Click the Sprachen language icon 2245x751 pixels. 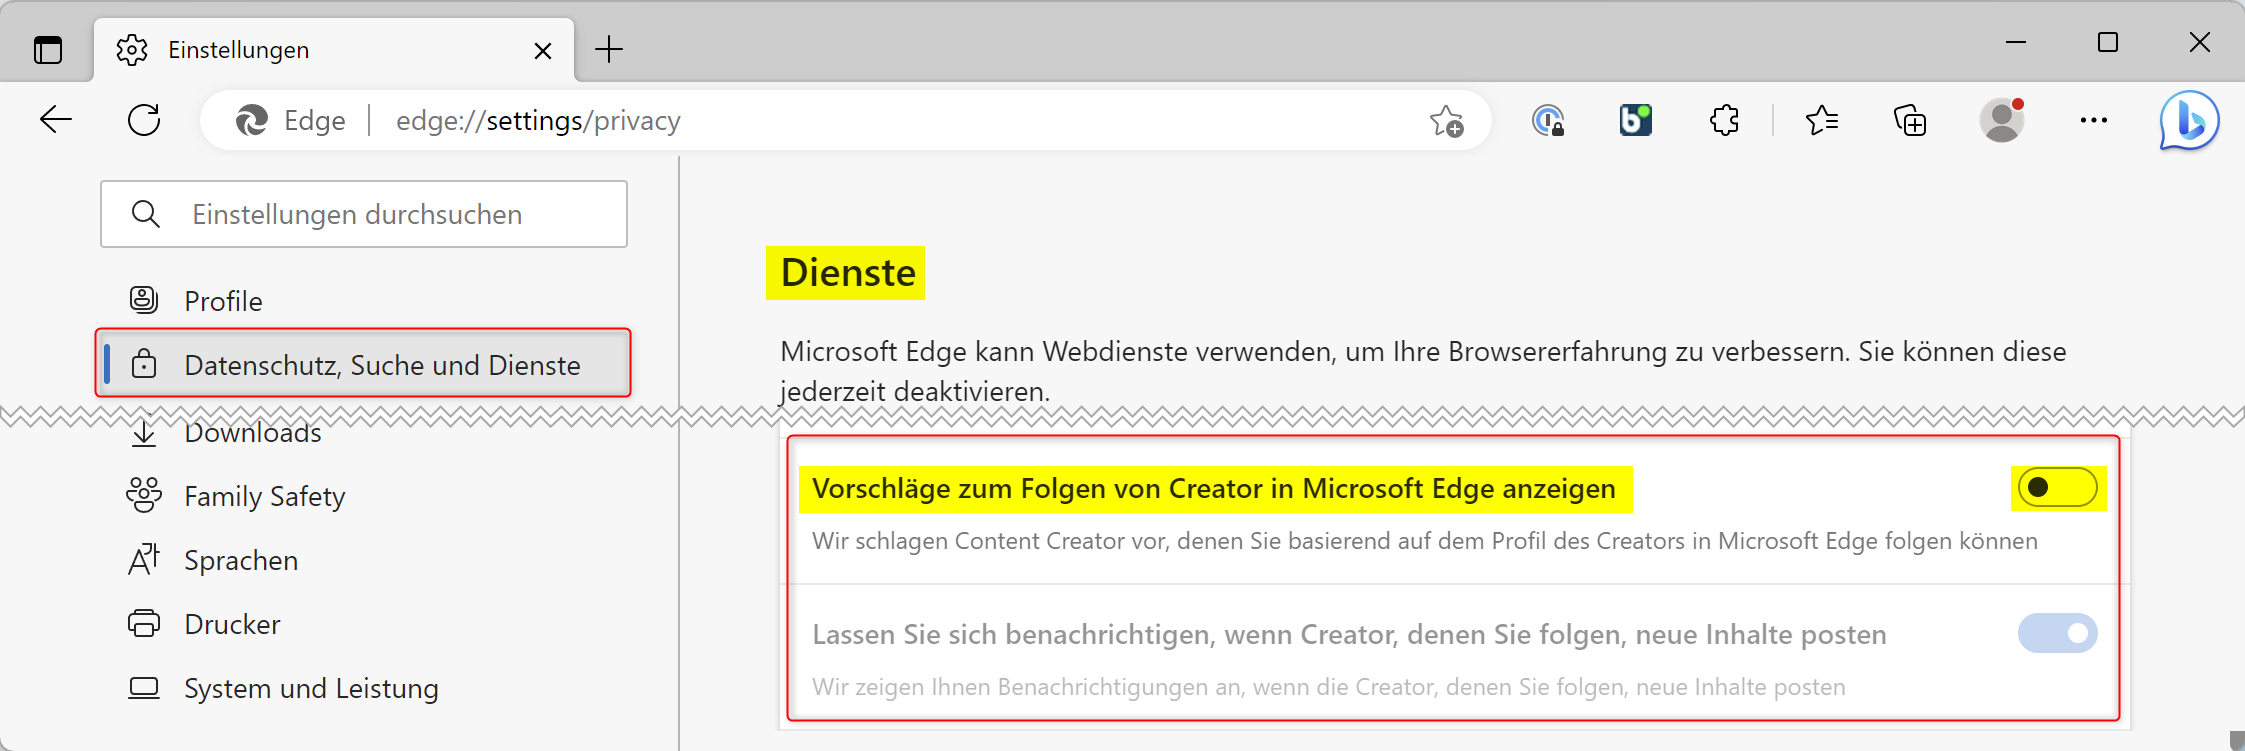[x=144, y=559]
